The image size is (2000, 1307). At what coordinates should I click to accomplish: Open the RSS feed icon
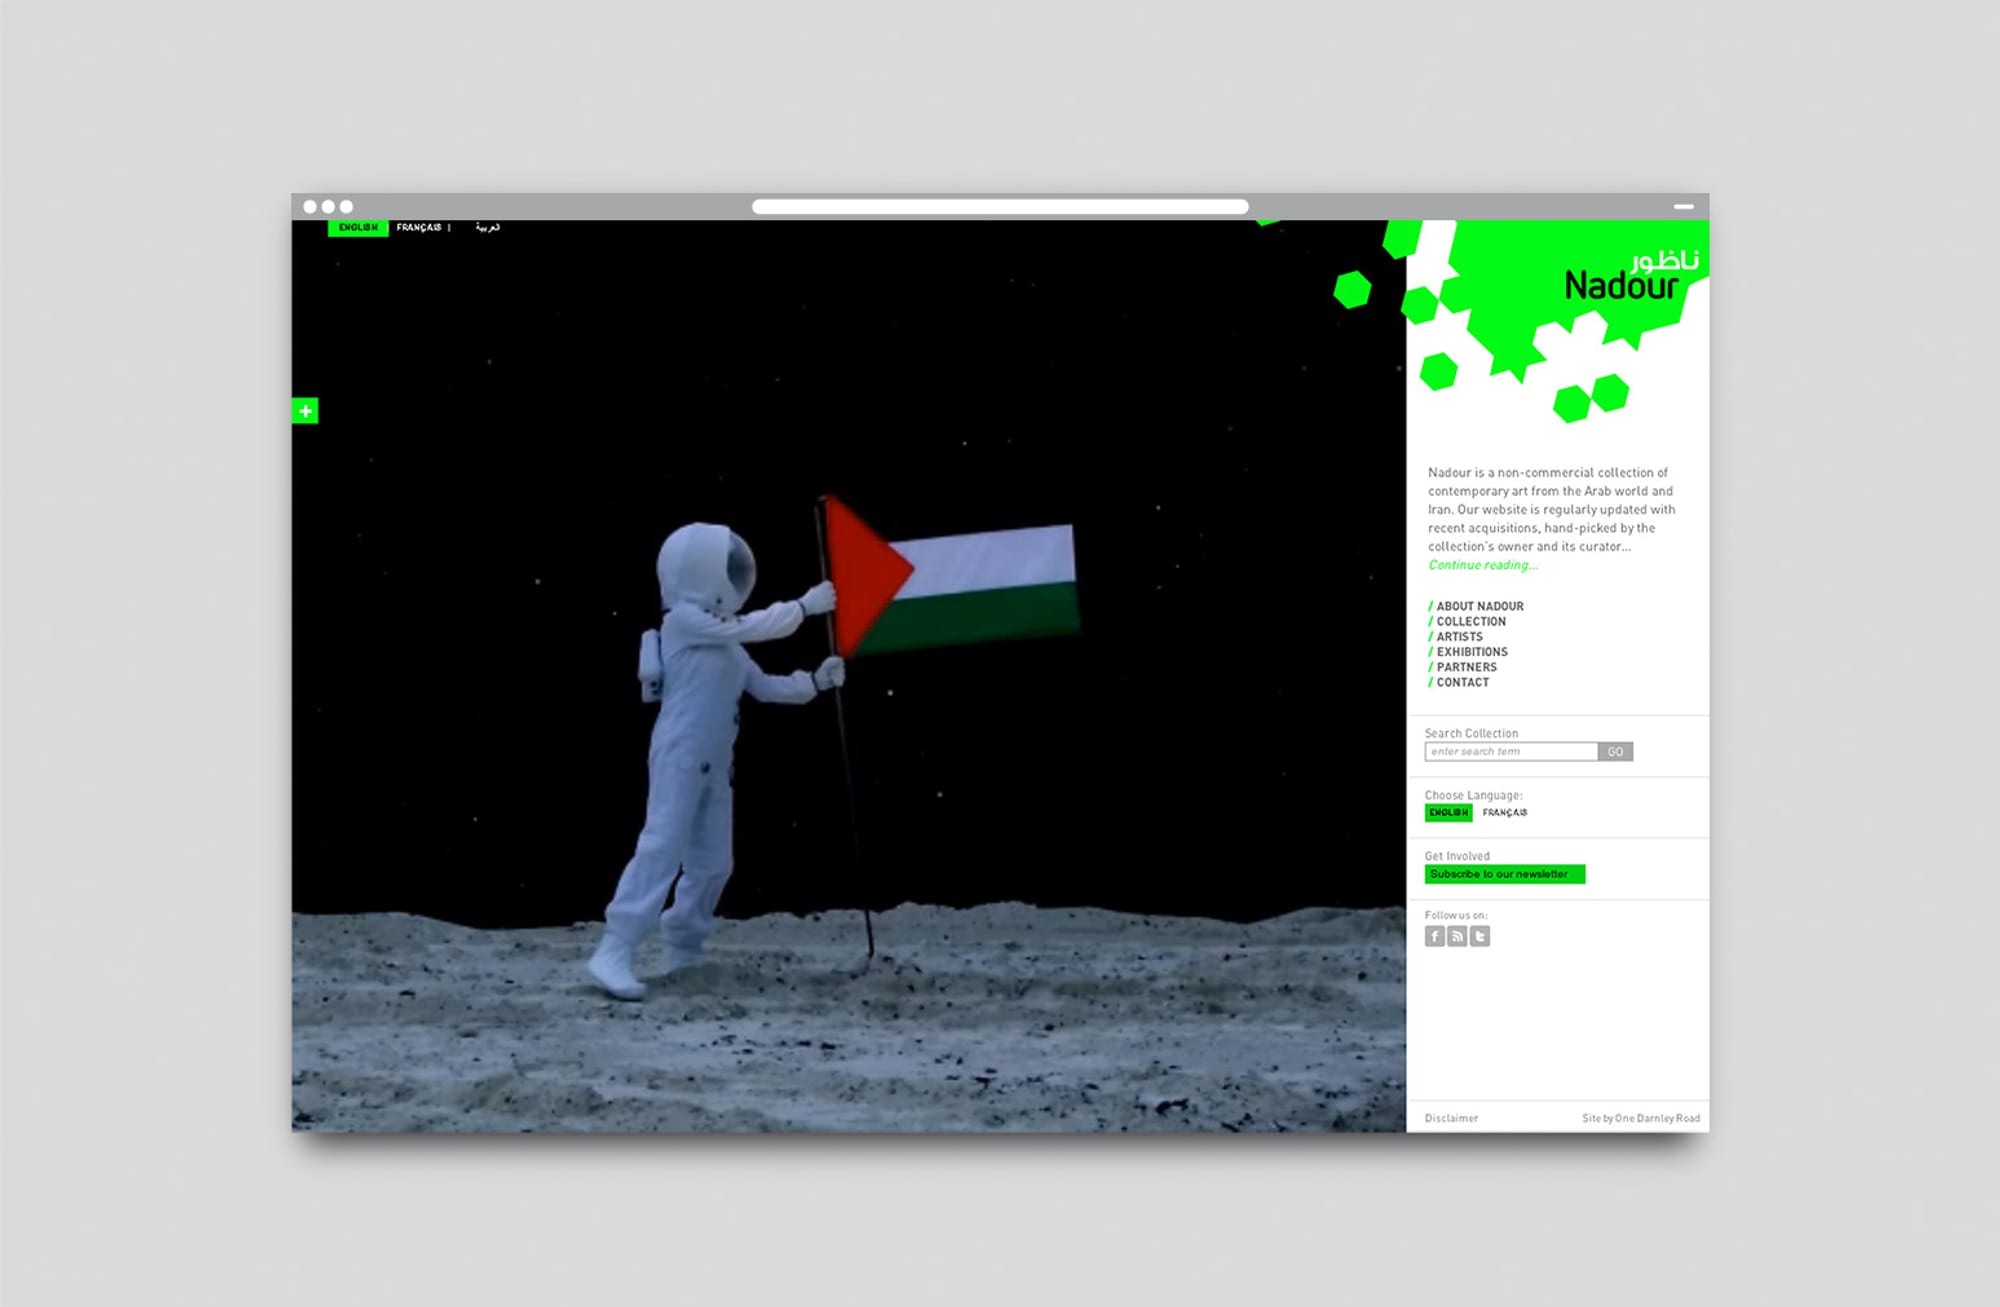tap(1457, 936)
